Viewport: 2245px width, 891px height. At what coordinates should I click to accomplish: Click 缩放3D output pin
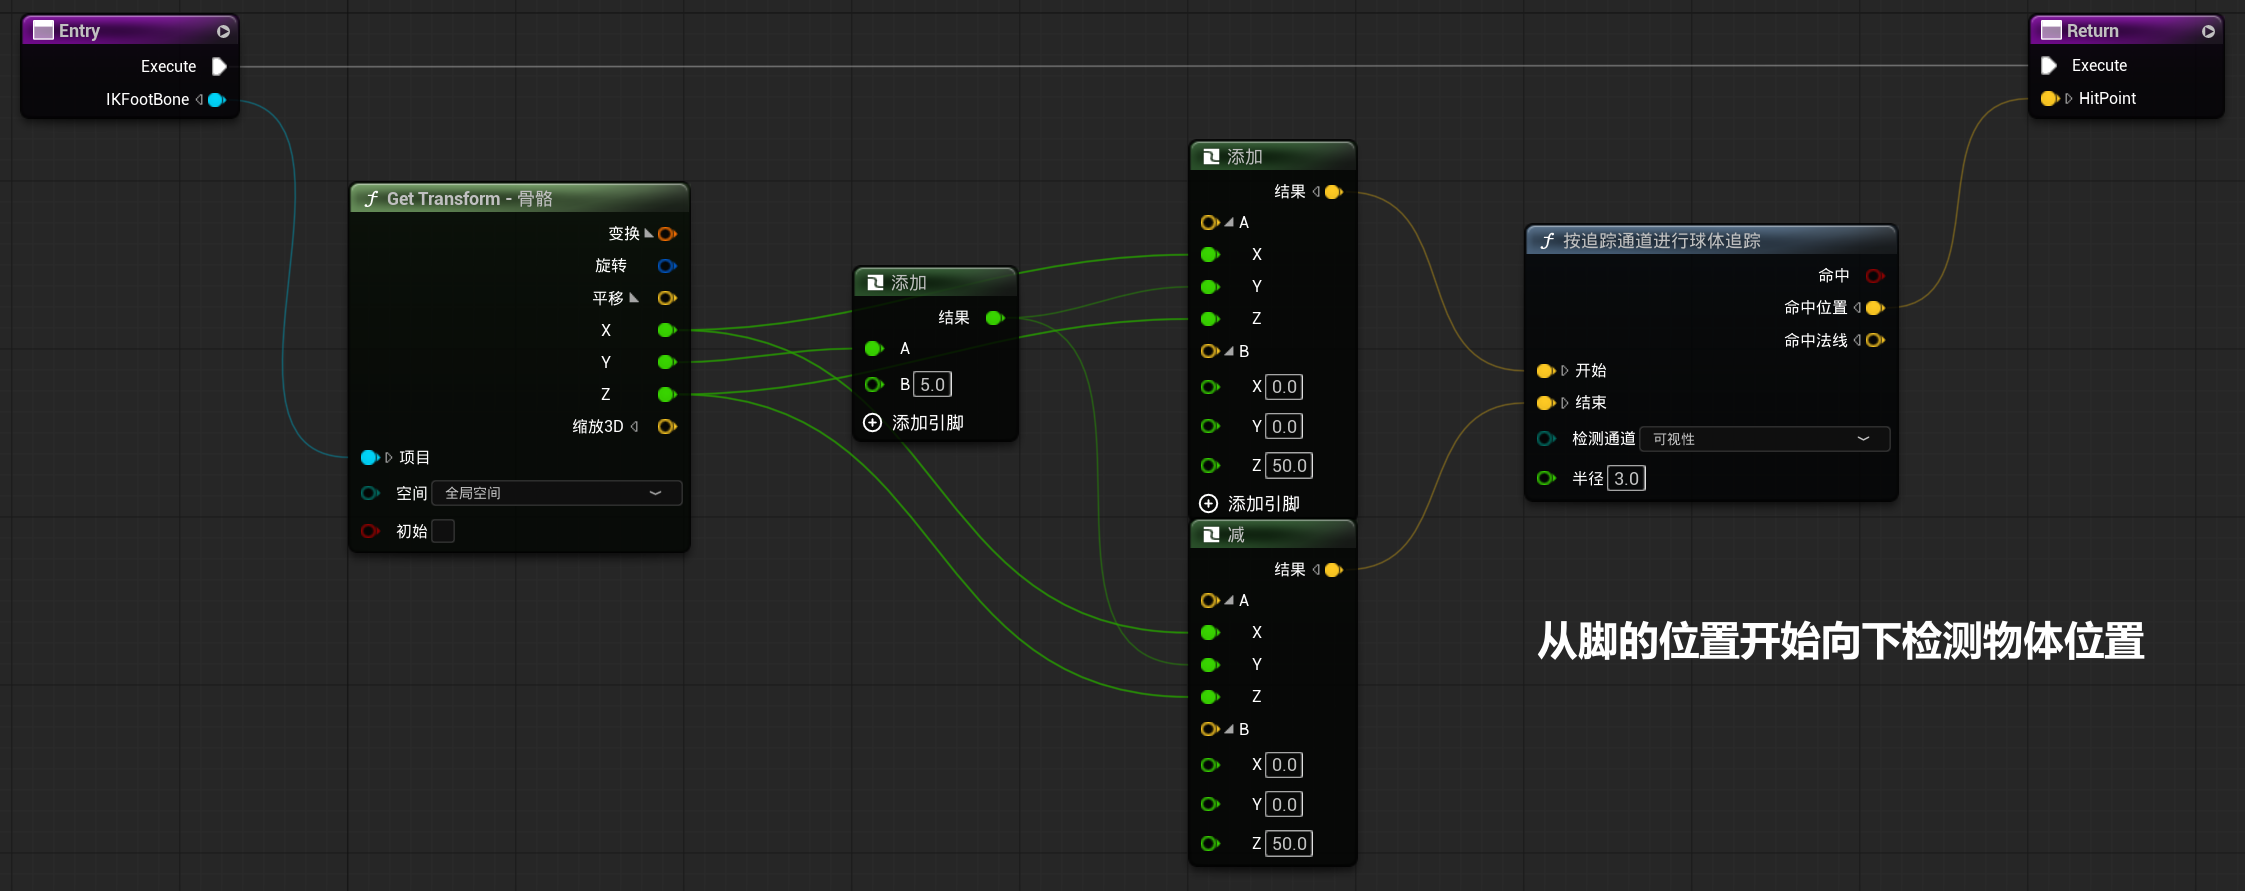[667, 427]
